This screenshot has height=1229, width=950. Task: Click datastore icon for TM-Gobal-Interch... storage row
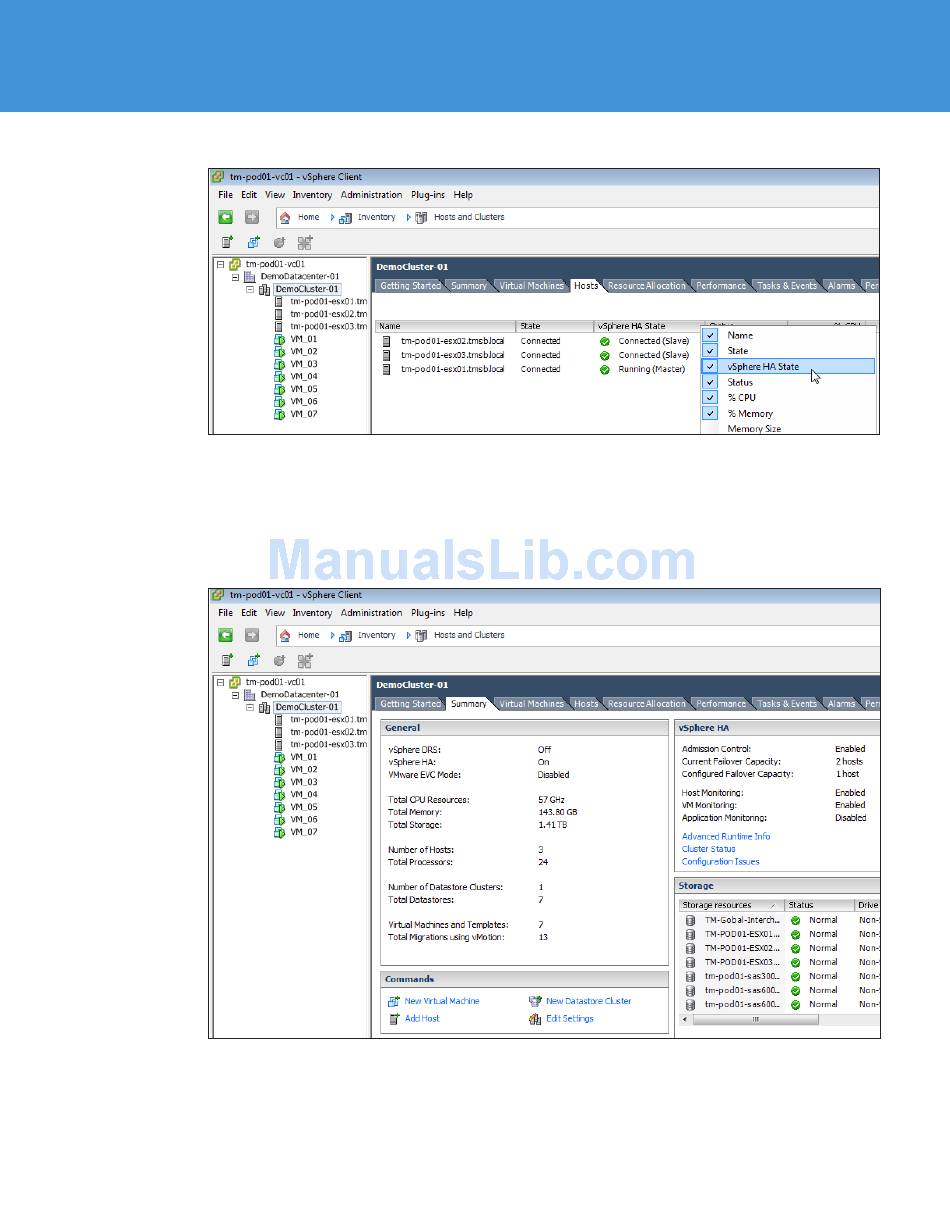(x=690, y=920)
